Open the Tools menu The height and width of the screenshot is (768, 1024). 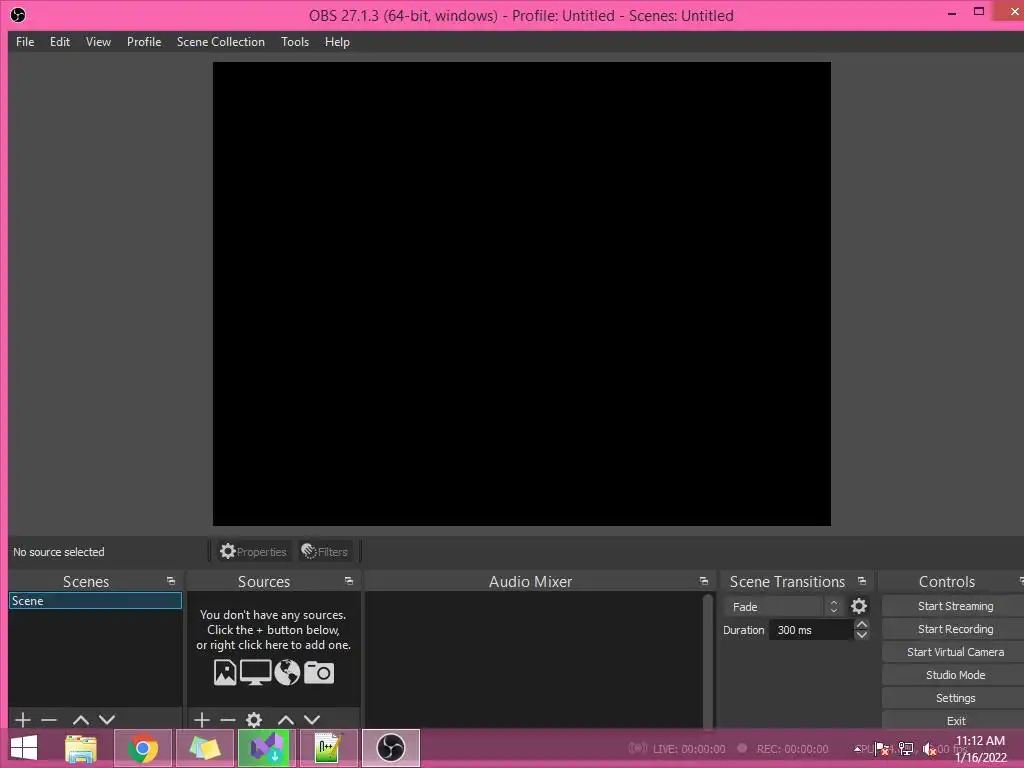point(295,42)
